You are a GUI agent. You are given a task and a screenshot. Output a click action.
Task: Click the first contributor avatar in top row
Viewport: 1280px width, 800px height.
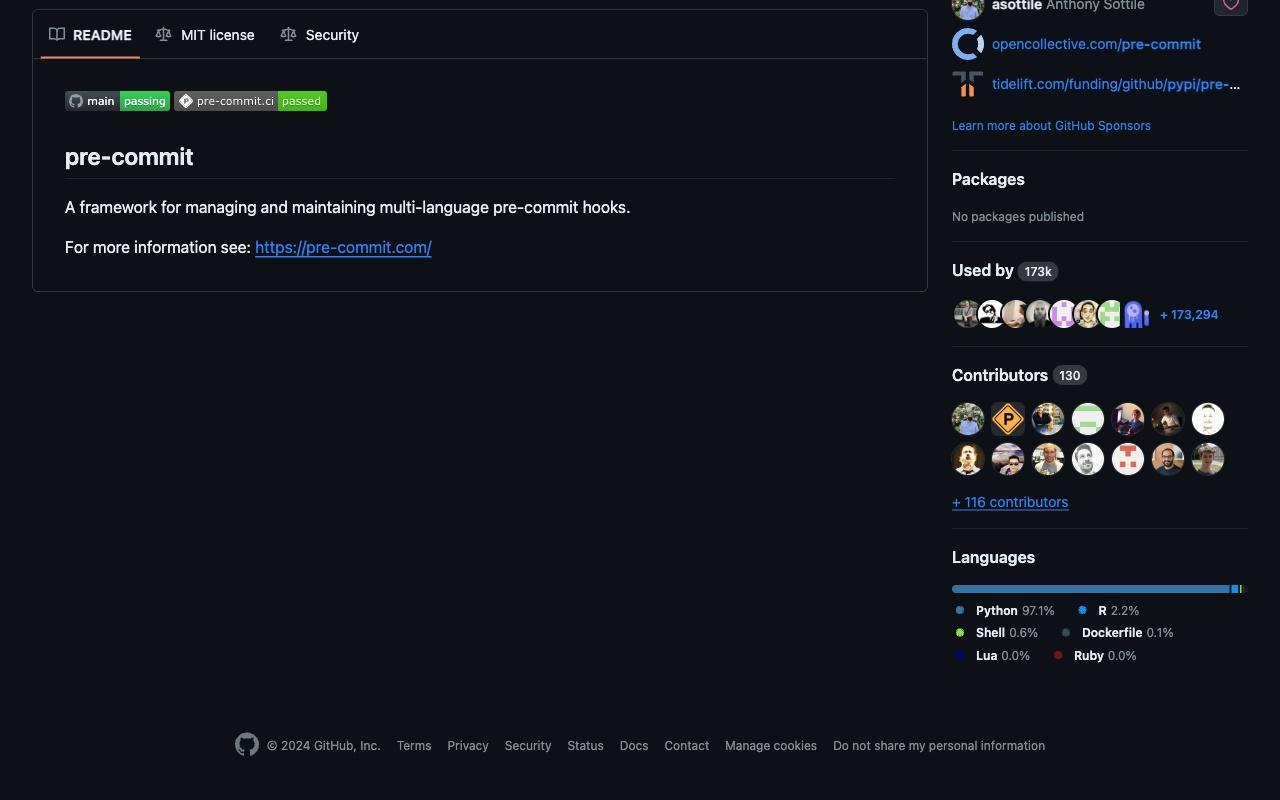tap(968, 419)
